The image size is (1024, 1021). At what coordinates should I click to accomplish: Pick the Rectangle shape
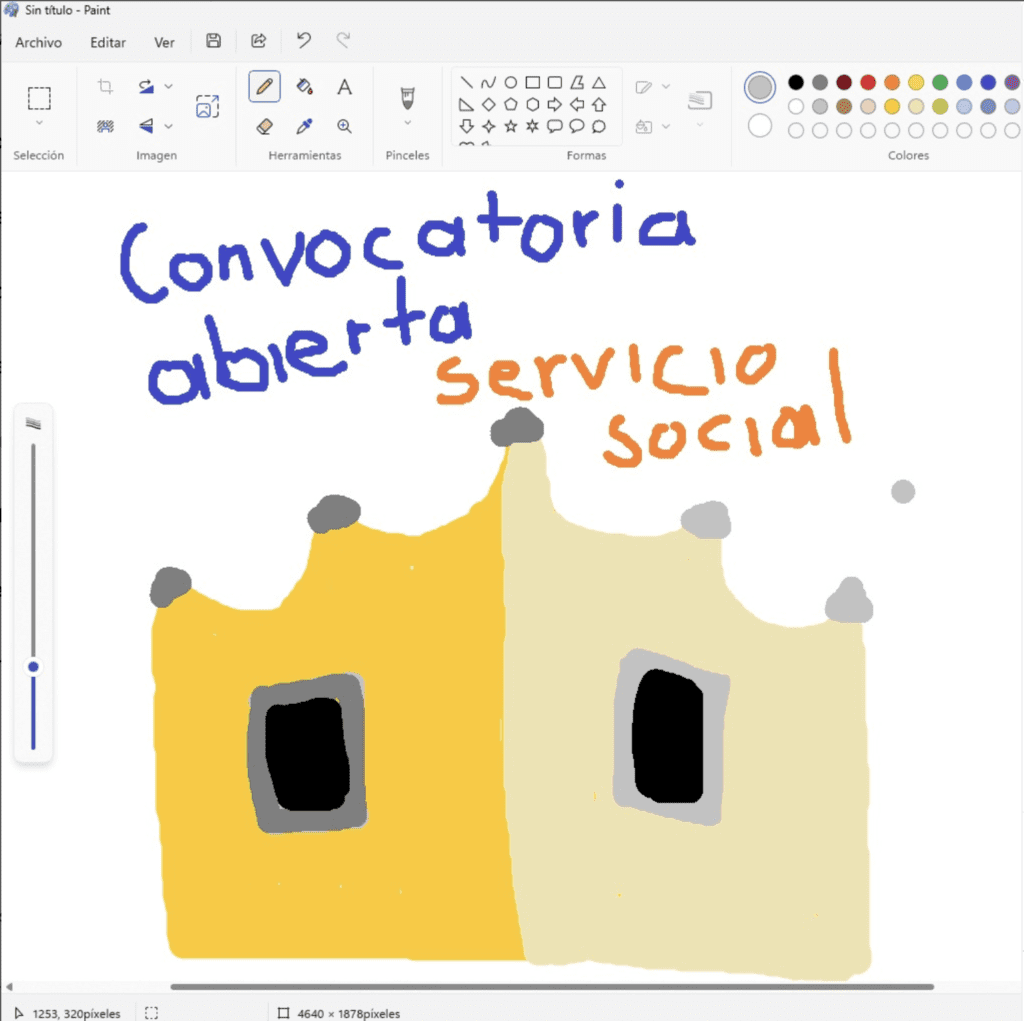[x=533, y=82]
